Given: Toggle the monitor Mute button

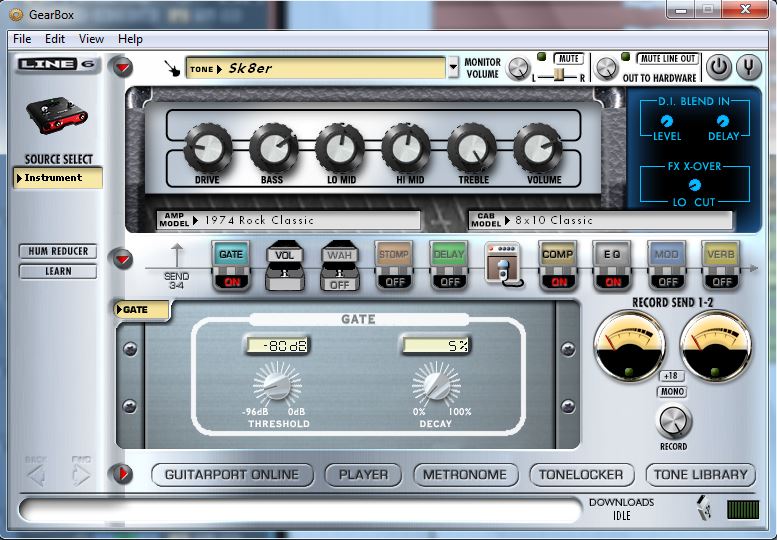Looking at the screenshot, I should pyautogui.click(x=568, y=58).
